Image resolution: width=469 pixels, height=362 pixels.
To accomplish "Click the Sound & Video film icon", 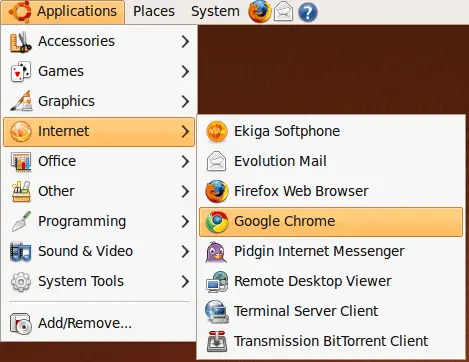I will (20, 251).
